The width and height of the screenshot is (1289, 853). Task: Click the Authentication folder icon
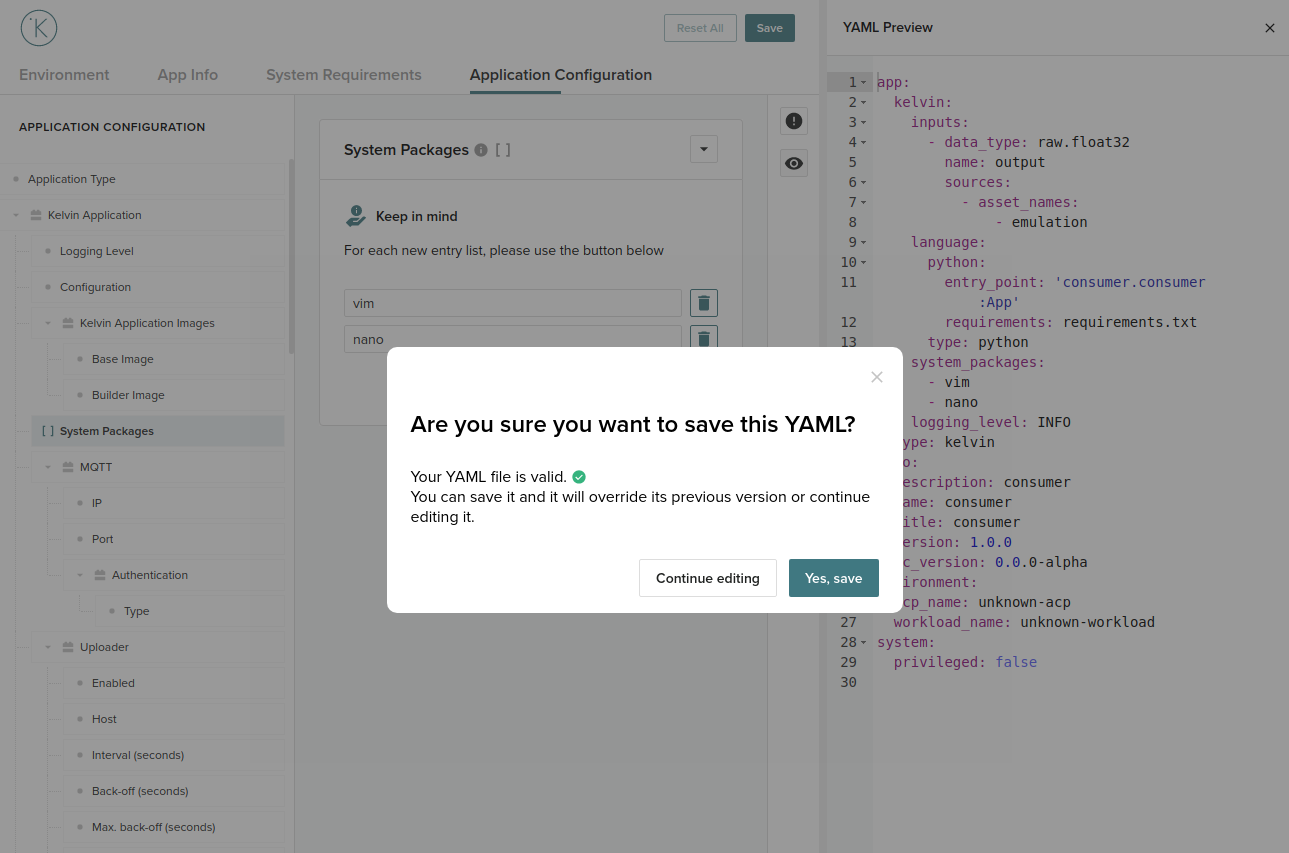pyautogui.click(x=100, y=575)
